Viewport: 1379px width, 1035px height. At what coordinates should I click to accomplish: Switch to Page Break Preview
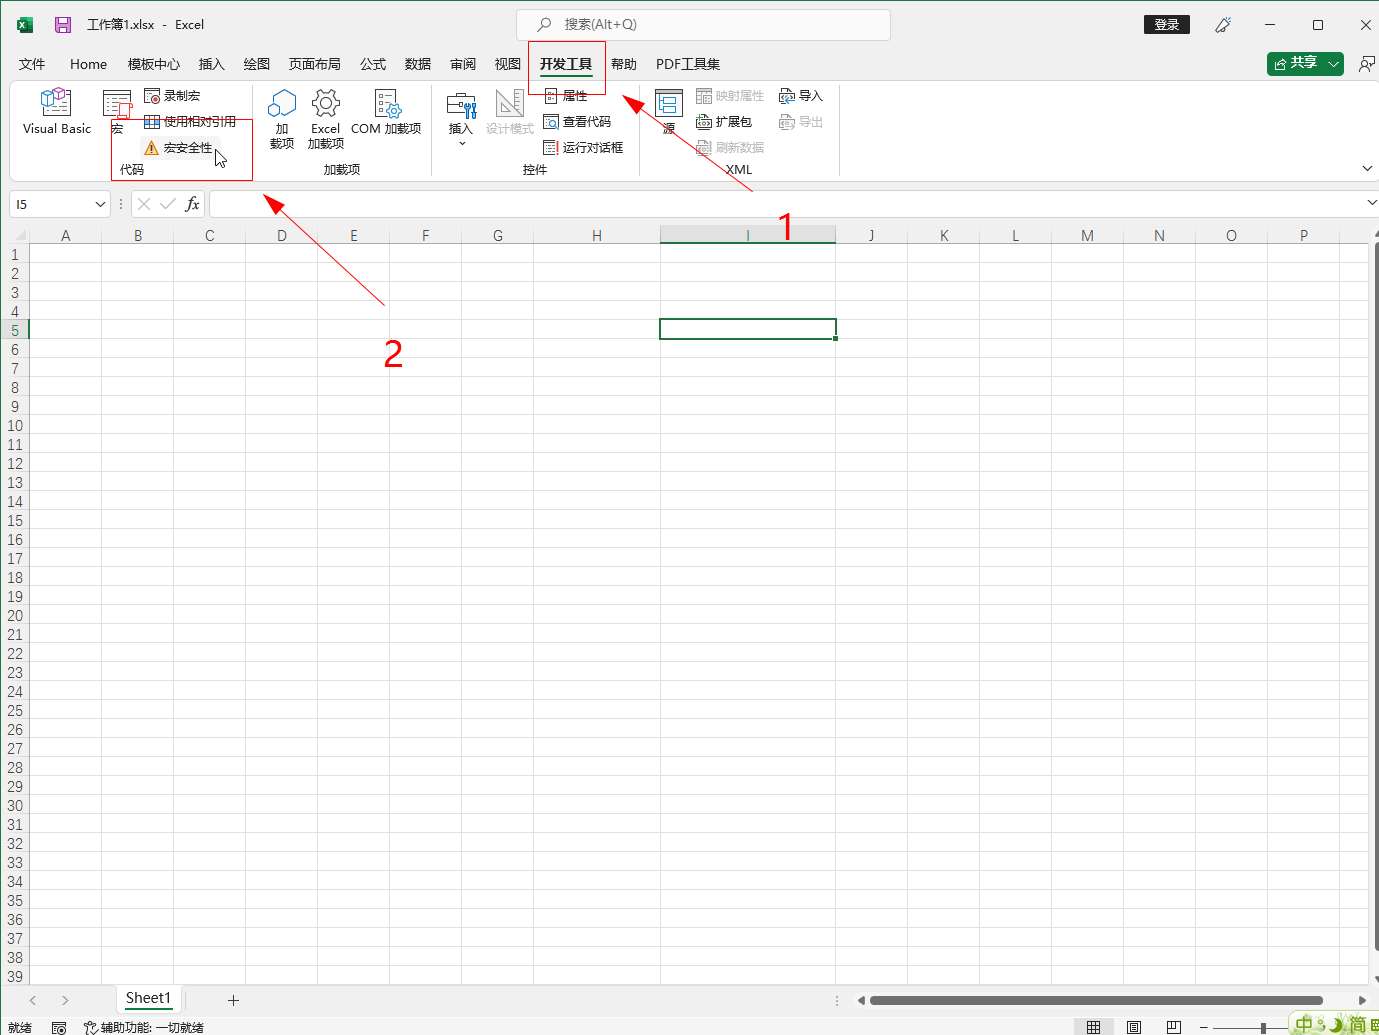(x=1174, y=1027)
